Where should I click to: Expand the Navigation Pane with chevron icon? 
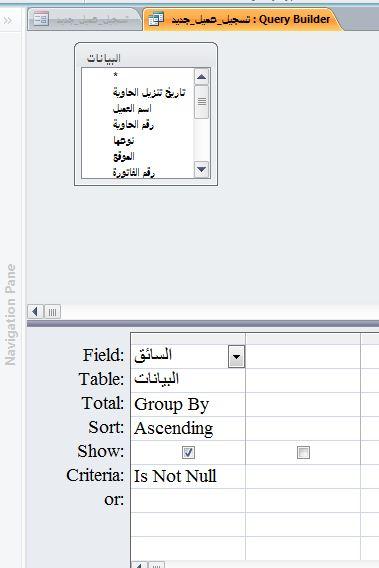pos(7,21)
